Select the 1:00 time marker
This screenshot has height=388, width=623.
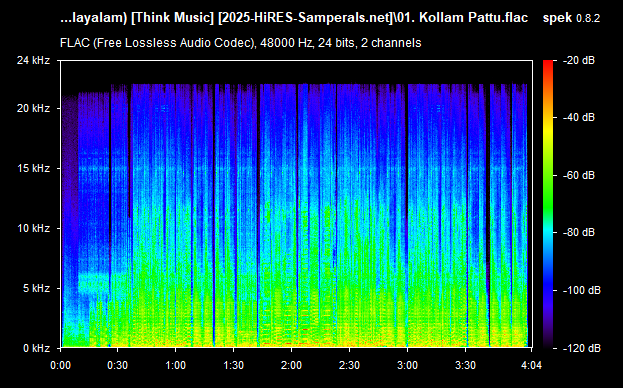(x=176, y=365)
